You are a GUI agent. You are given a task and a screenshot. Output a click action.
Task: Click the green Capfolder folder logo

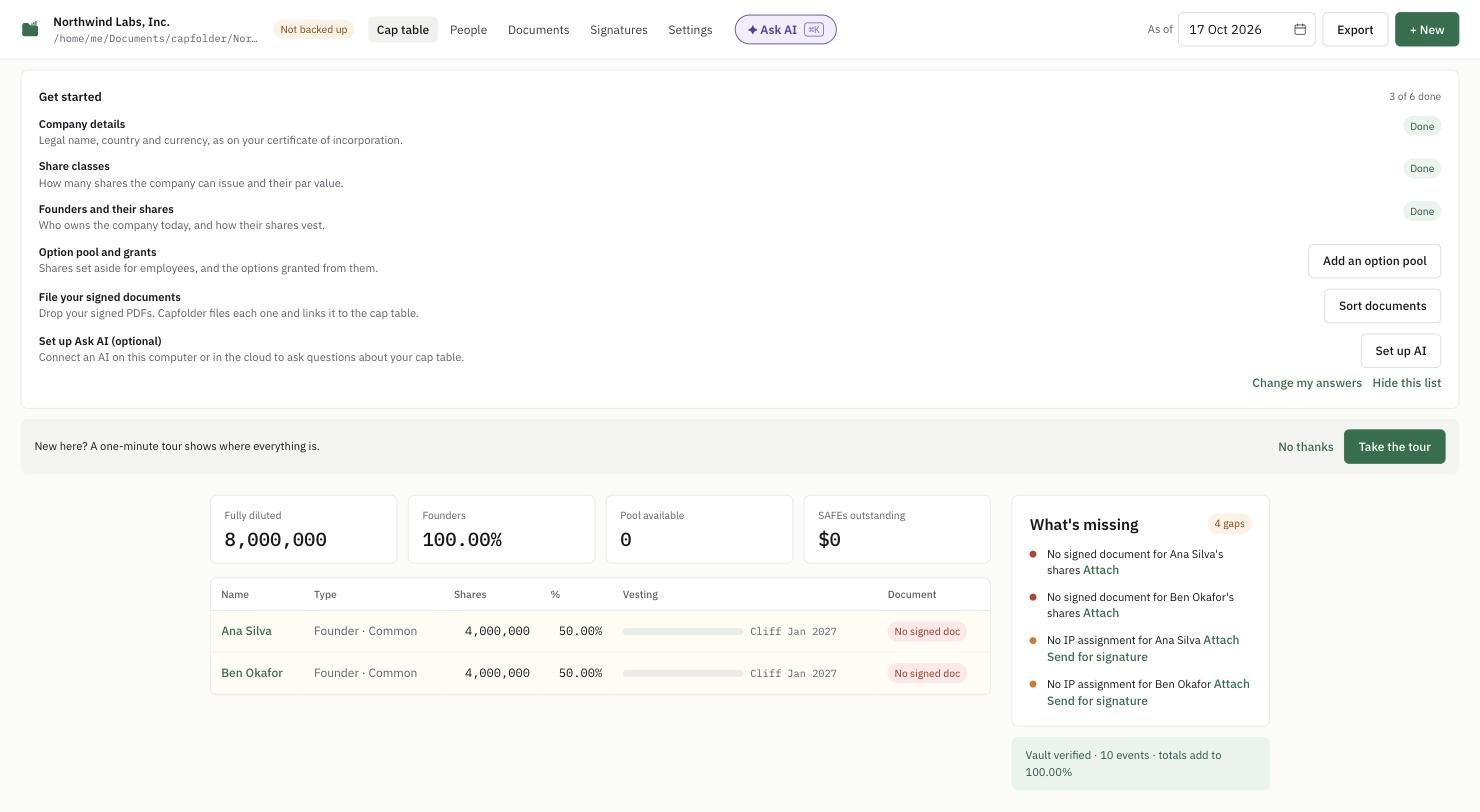(30, 29)
